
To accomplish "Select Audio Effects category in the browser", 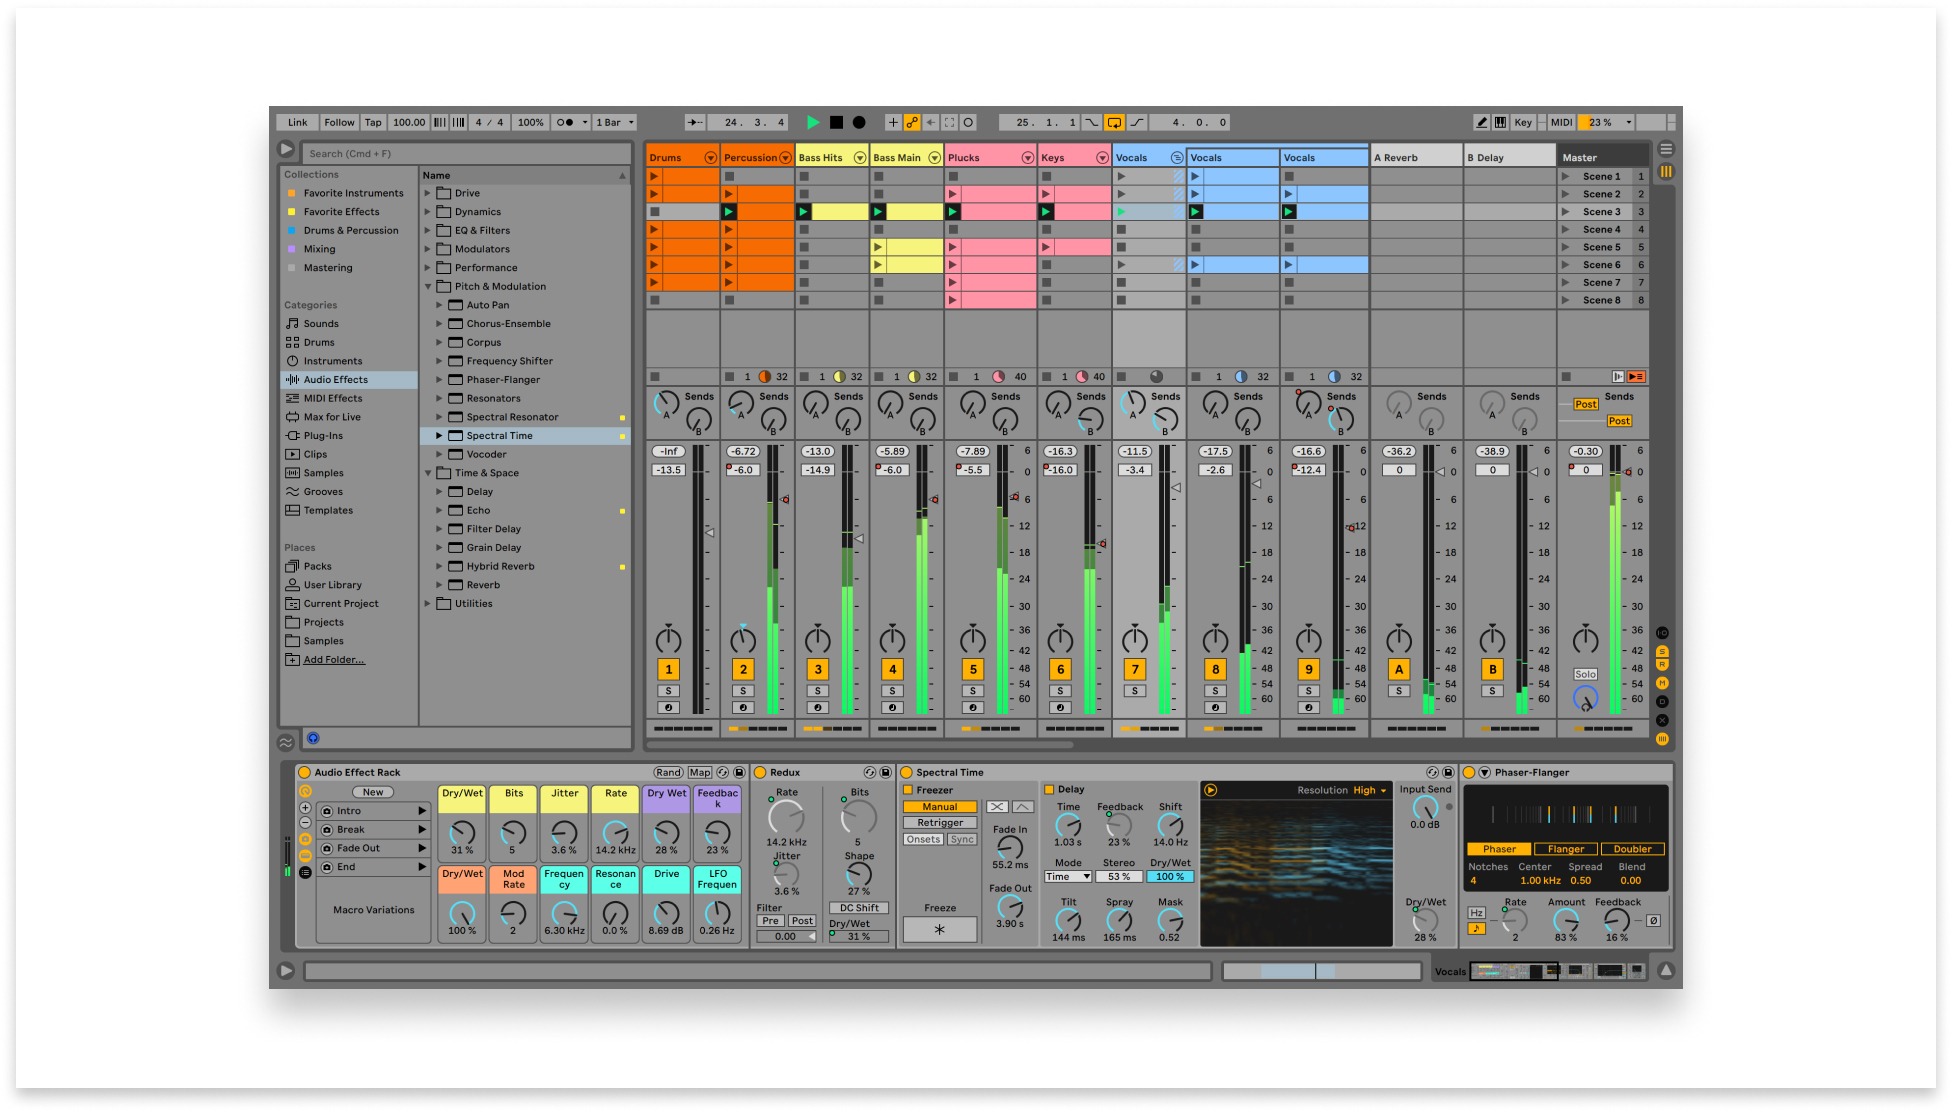I will coord(336,380).
